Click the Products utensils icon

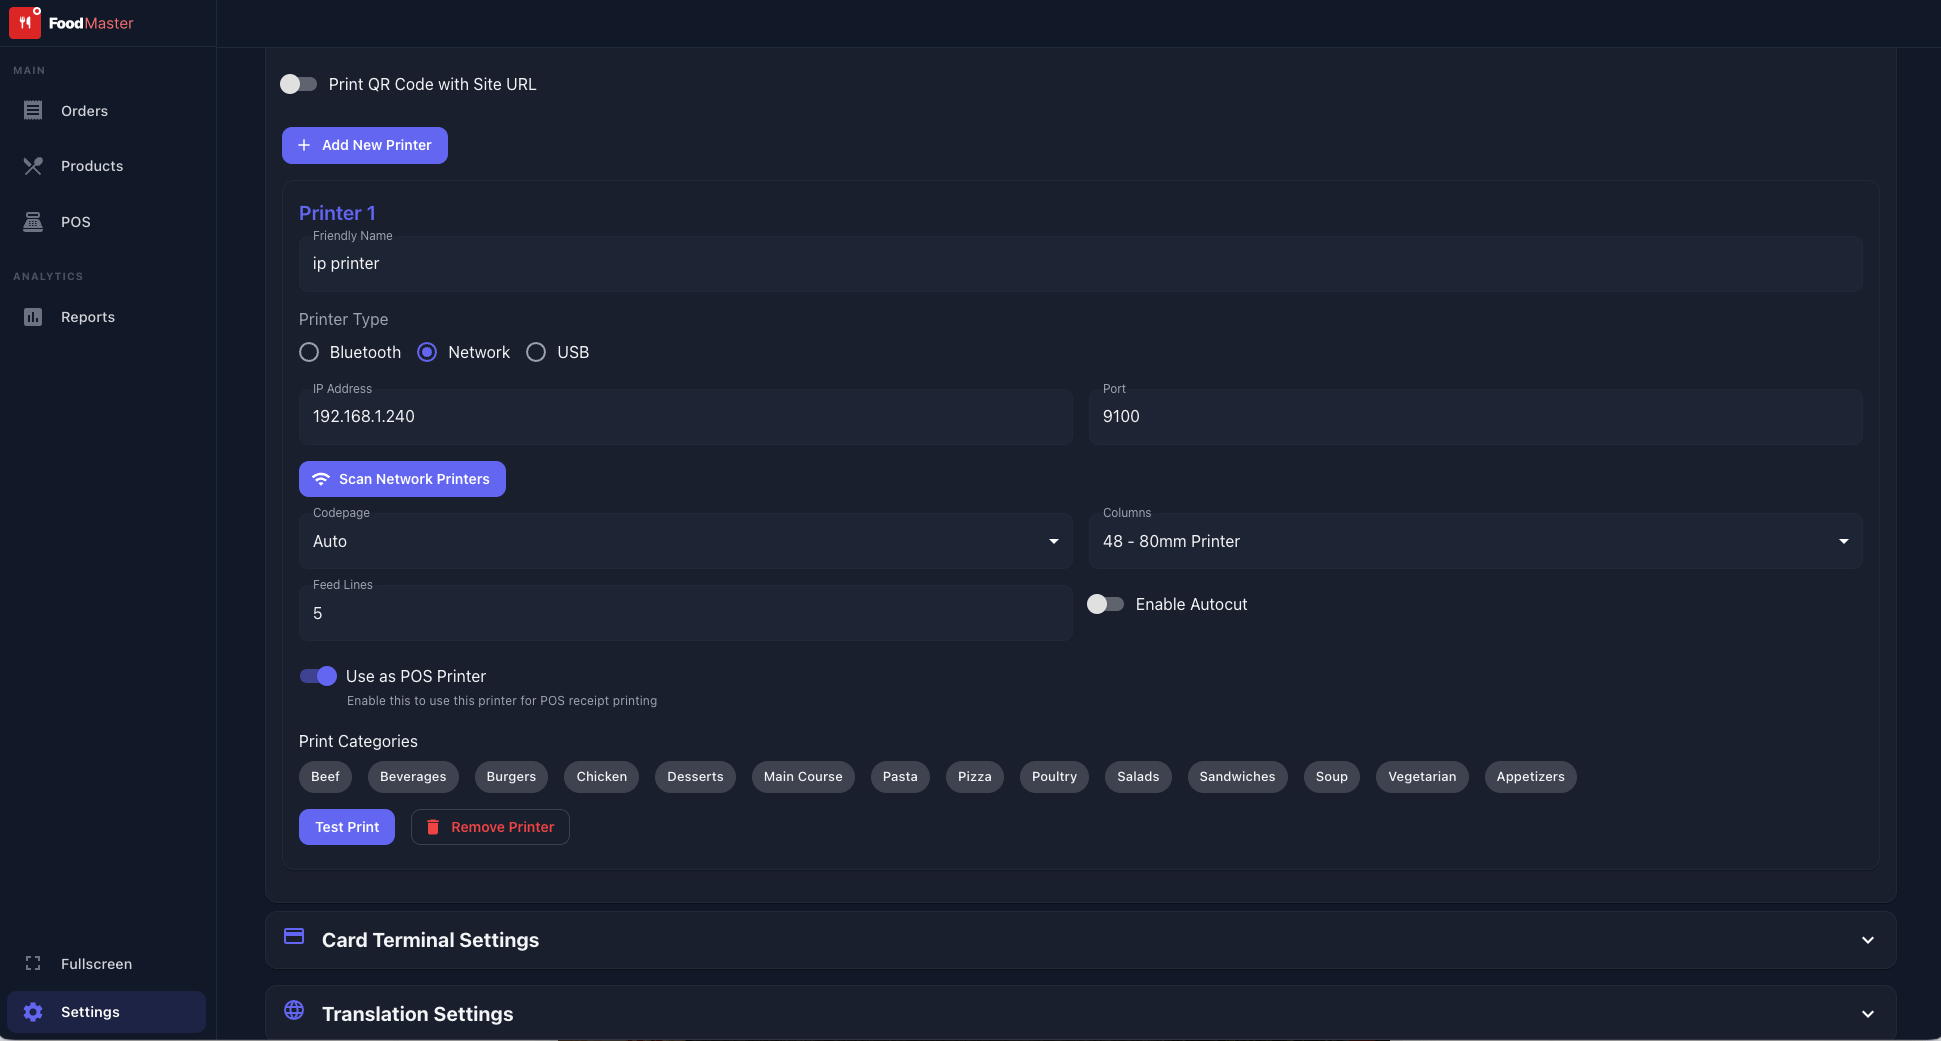tap(33, 166)
